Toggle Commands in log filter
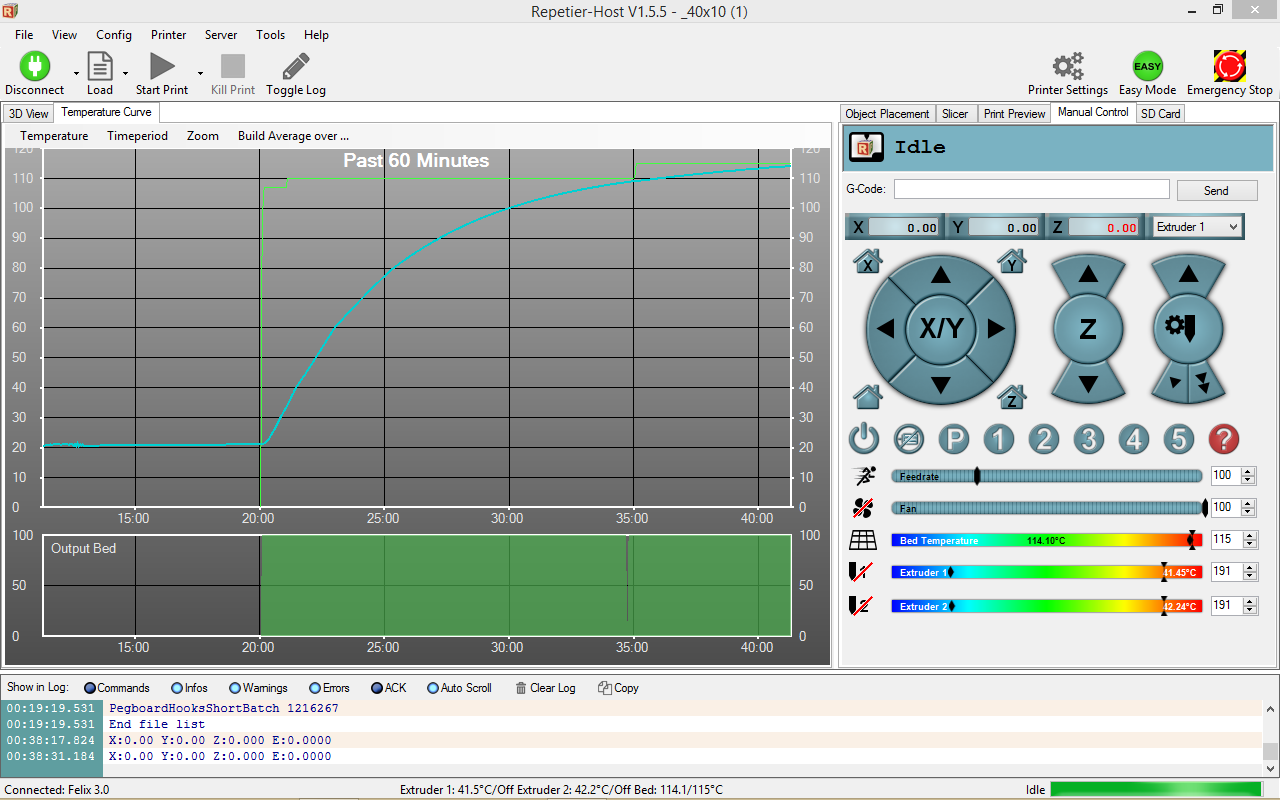This screenshot has height=800, width=1280. coord(117,688)
